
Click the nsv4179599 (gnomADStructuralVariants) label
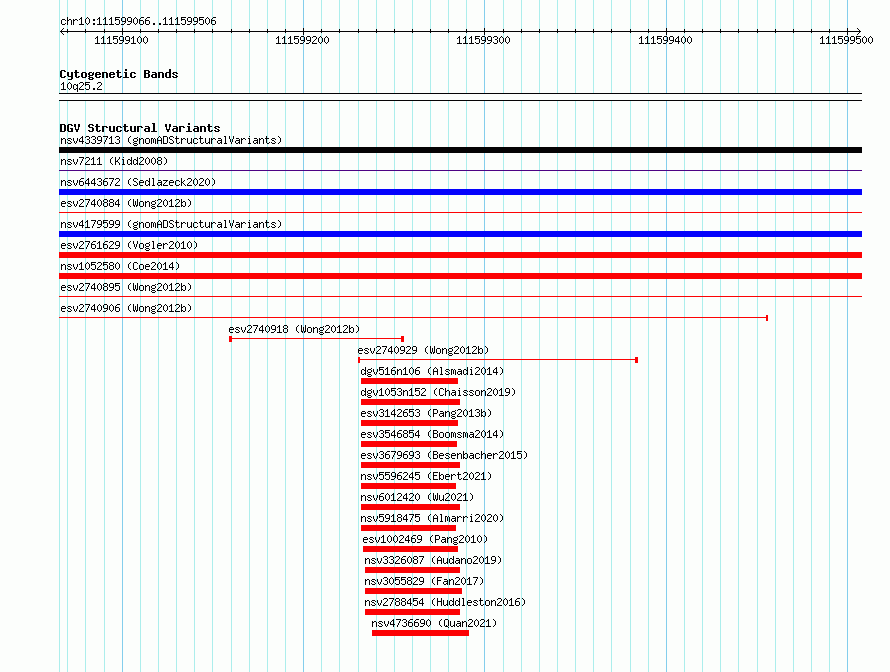pyautogui.click(x=171, y=224)
